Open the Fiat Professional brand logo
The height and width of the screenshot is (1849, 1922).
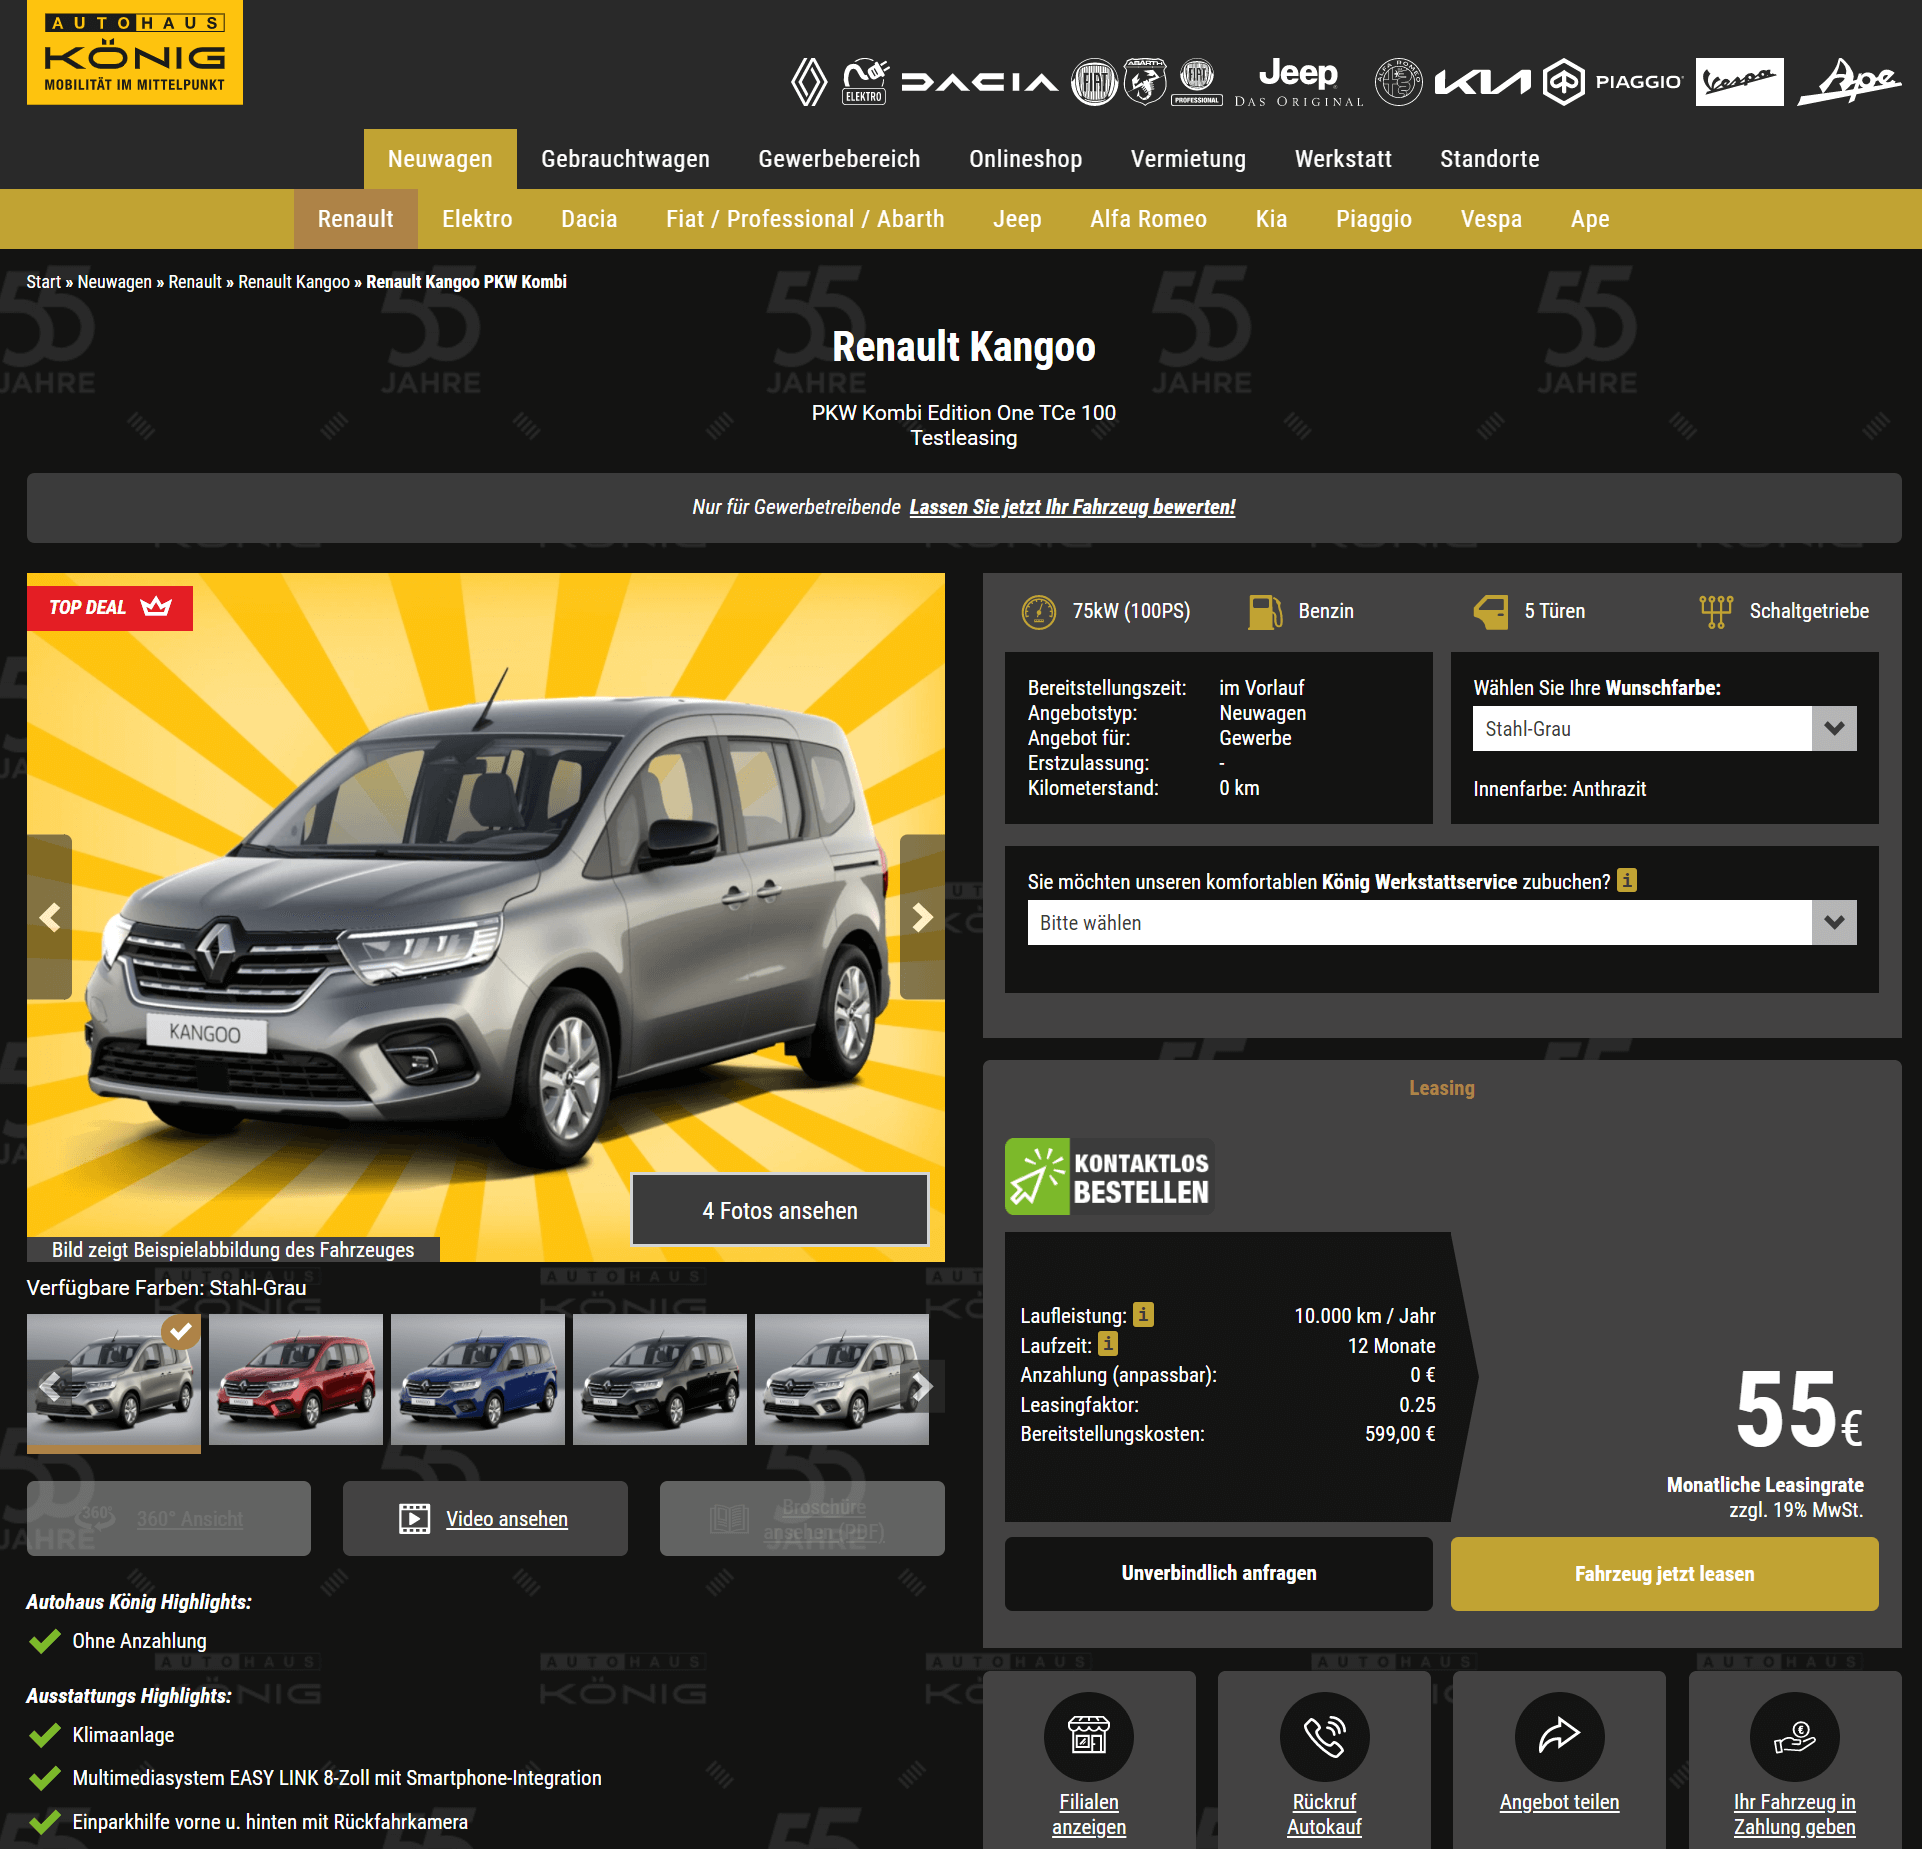click(1197, 82)
